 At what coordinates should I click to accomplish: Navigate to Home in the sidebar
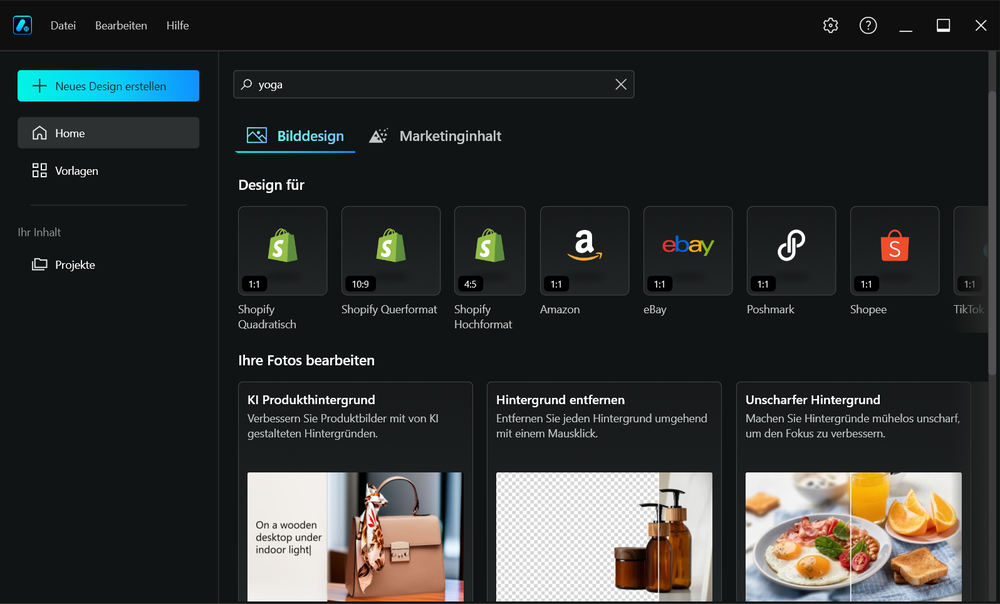72,131
